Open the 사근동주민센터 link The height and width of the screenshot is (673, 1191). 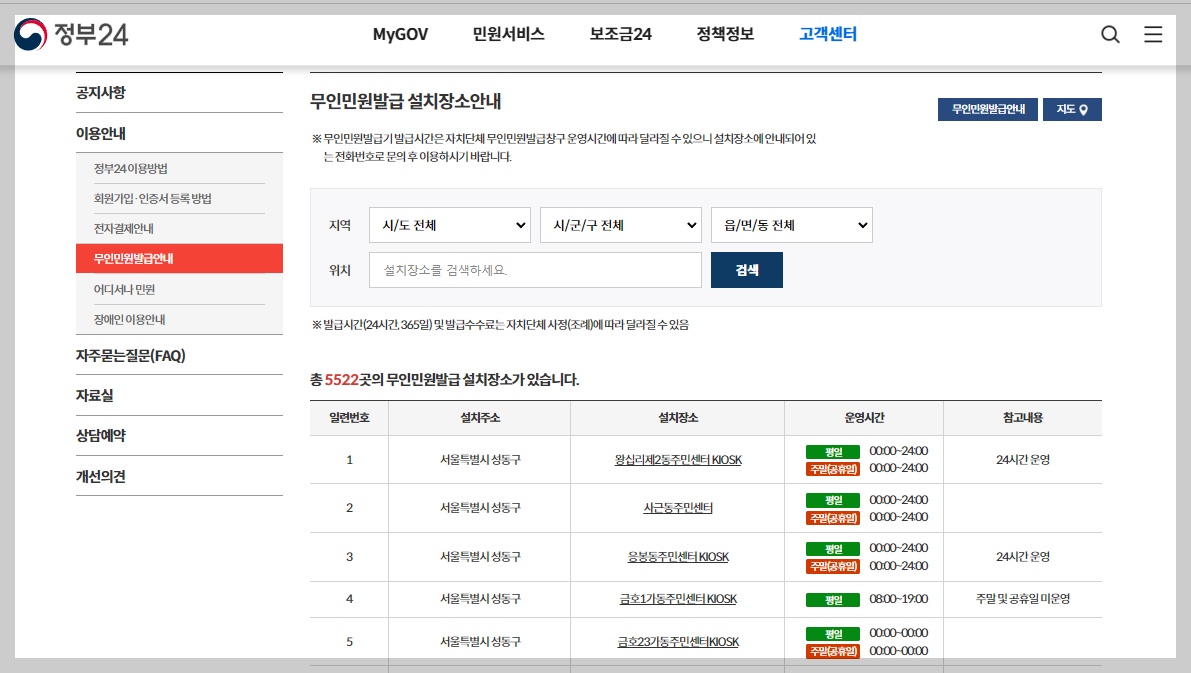tap(677, 507)
